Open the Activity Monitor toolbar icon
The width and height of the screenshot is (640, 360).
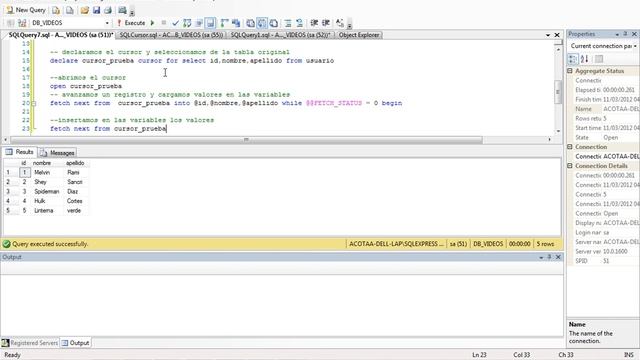tap(122, 10)
